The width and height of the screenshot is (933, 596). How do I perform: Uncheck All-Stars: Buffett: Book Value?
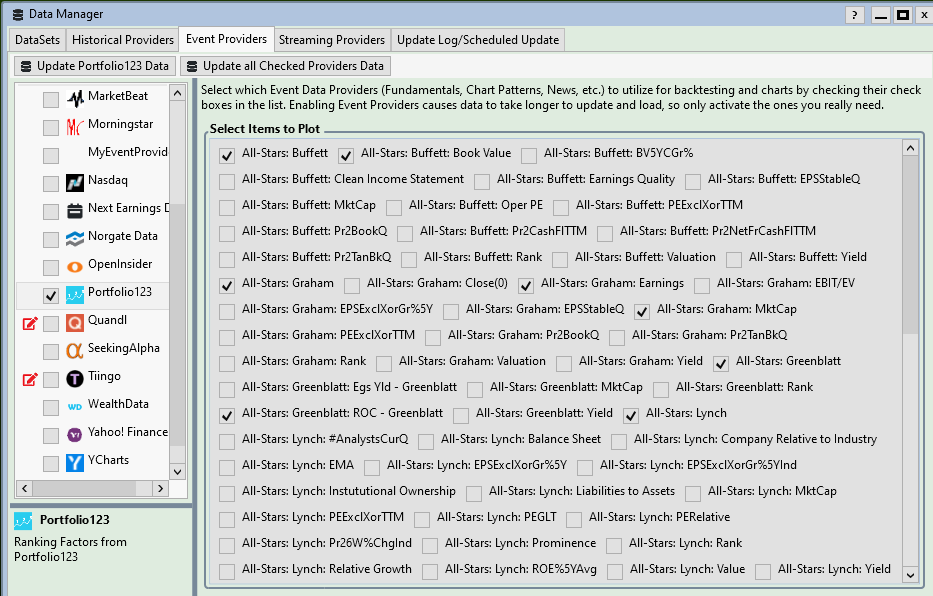346,155
